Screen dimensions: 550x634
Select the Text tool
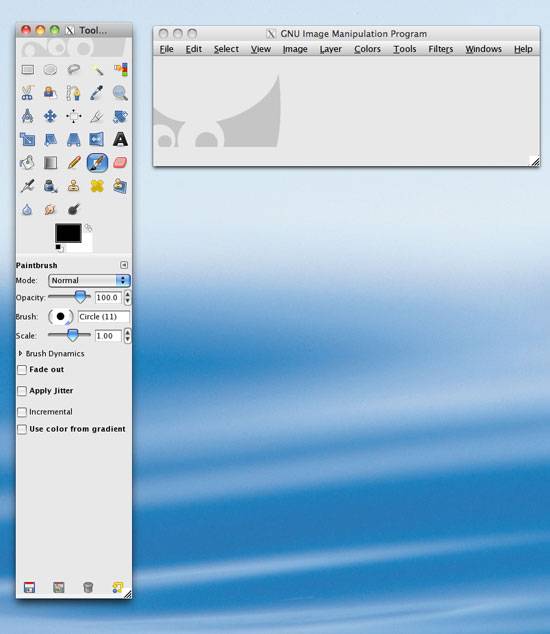[x=120, y=139]
